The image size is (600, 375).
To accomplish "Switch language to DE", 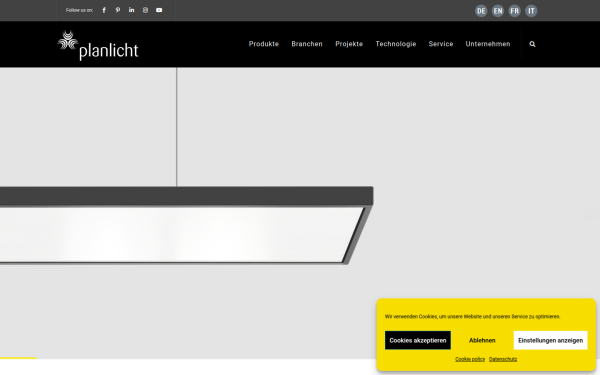I will [481, 11].
